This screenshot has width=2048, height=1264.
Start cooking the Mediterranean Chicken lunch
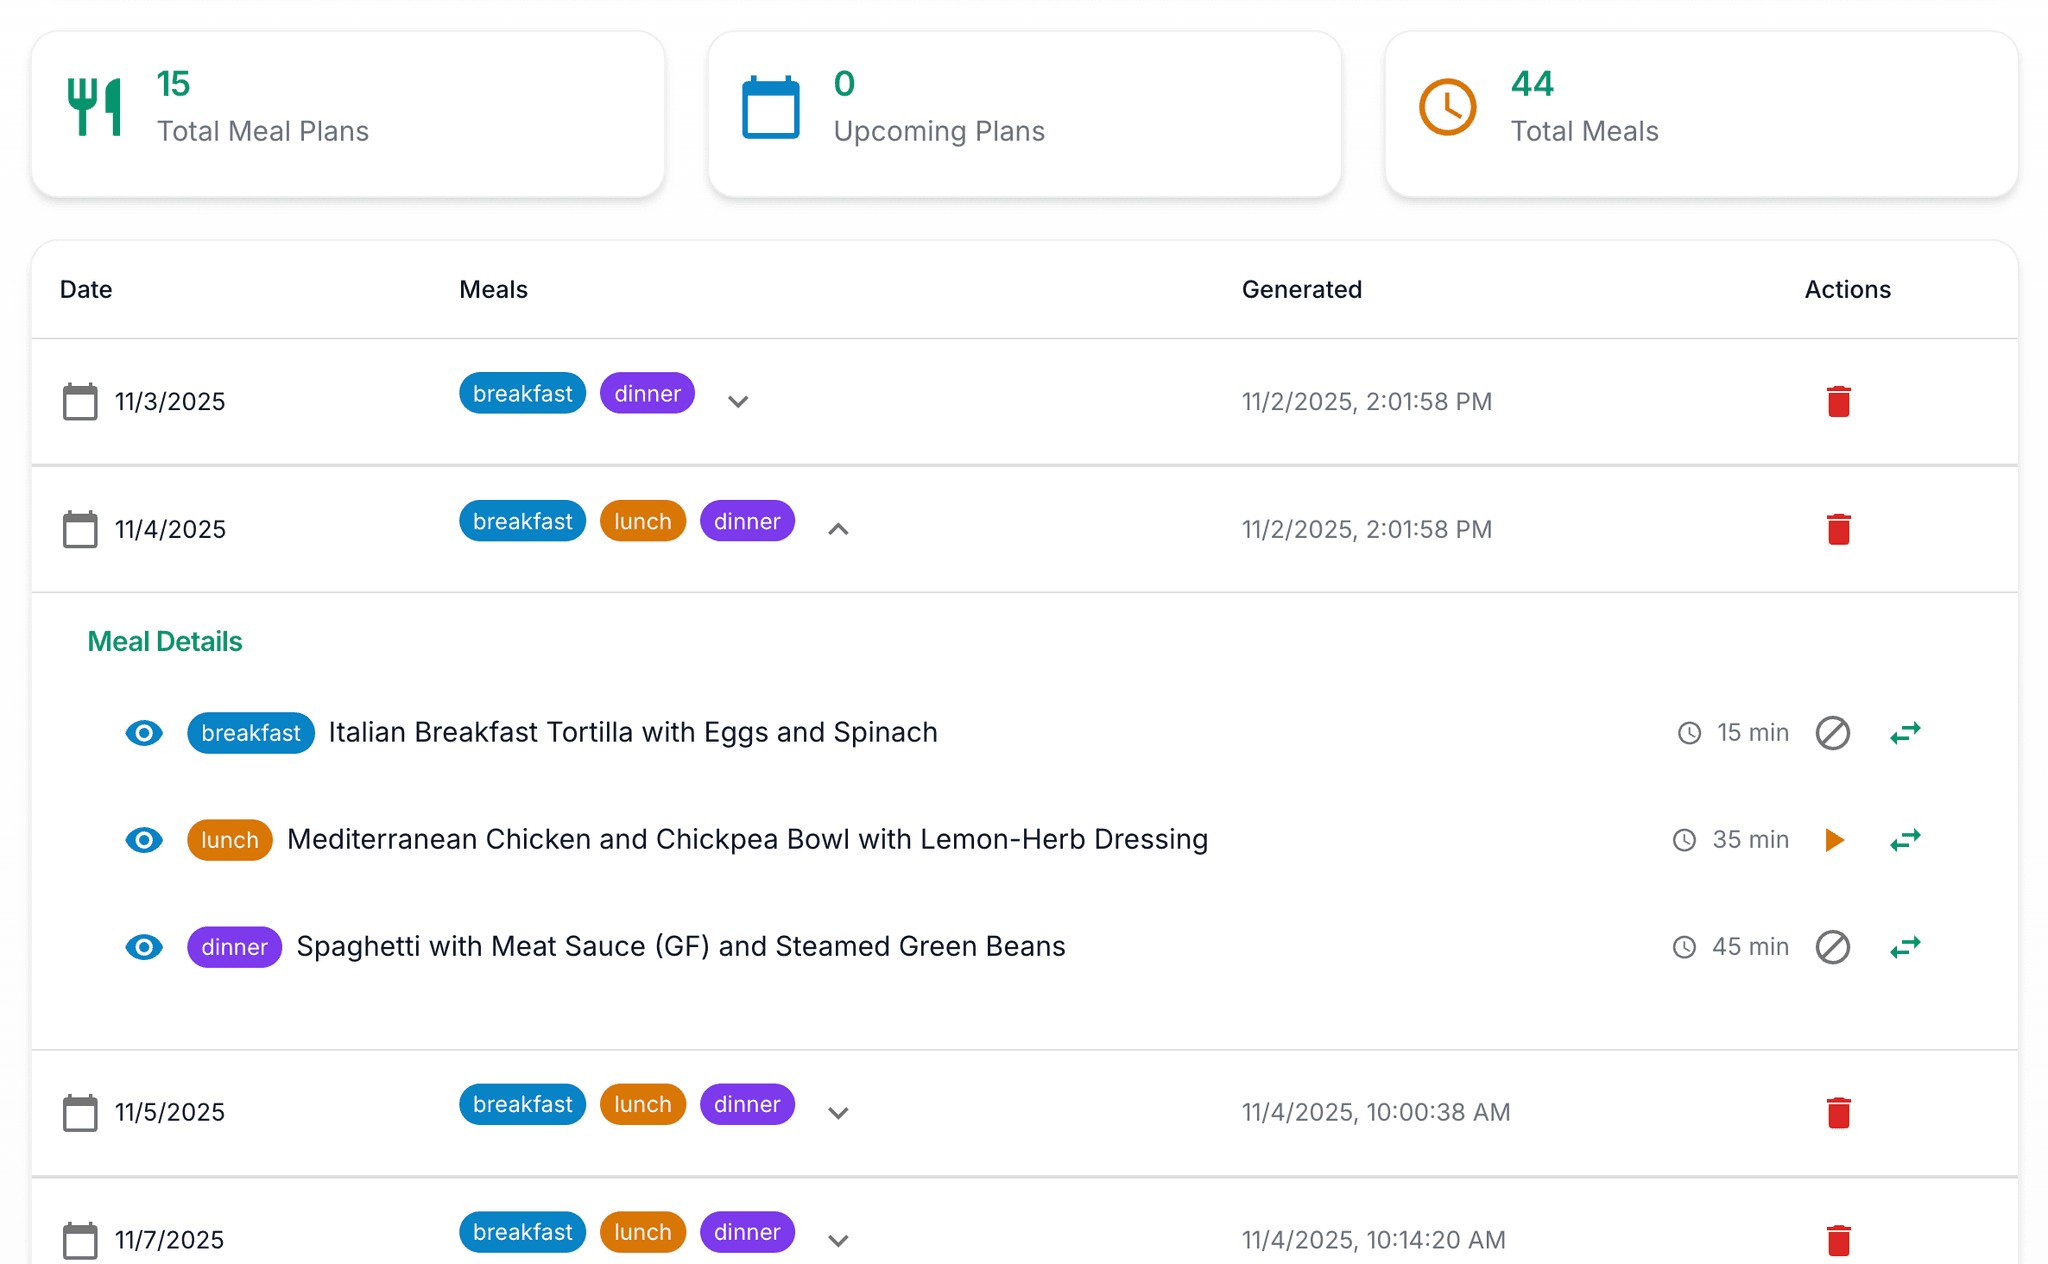(x=1834, y=840)
